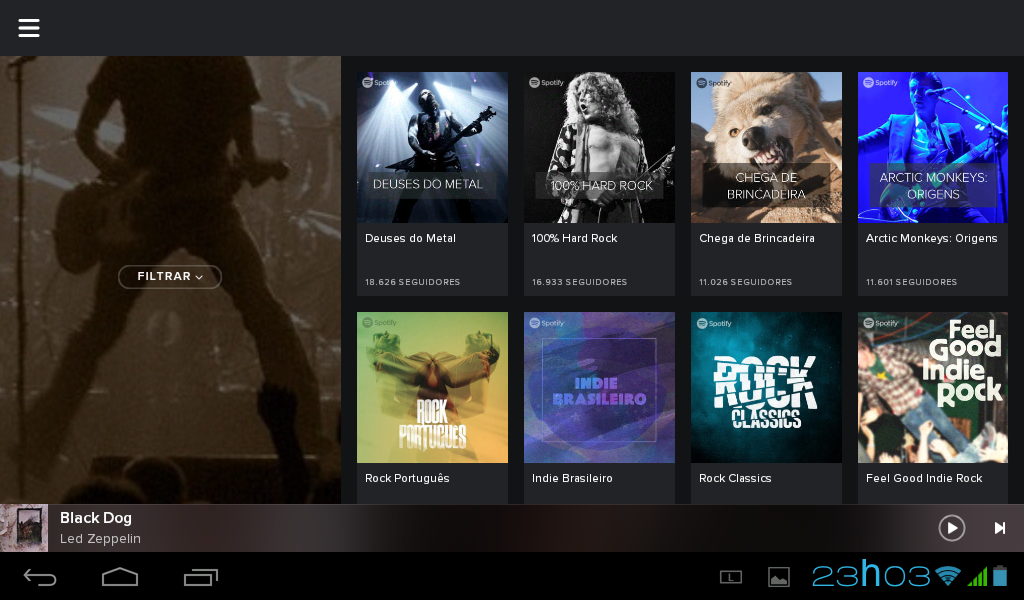Open the 23h03 clock in status bar
The width and height of the screenshot is (1024, 600).
click(x=871, y=575)
